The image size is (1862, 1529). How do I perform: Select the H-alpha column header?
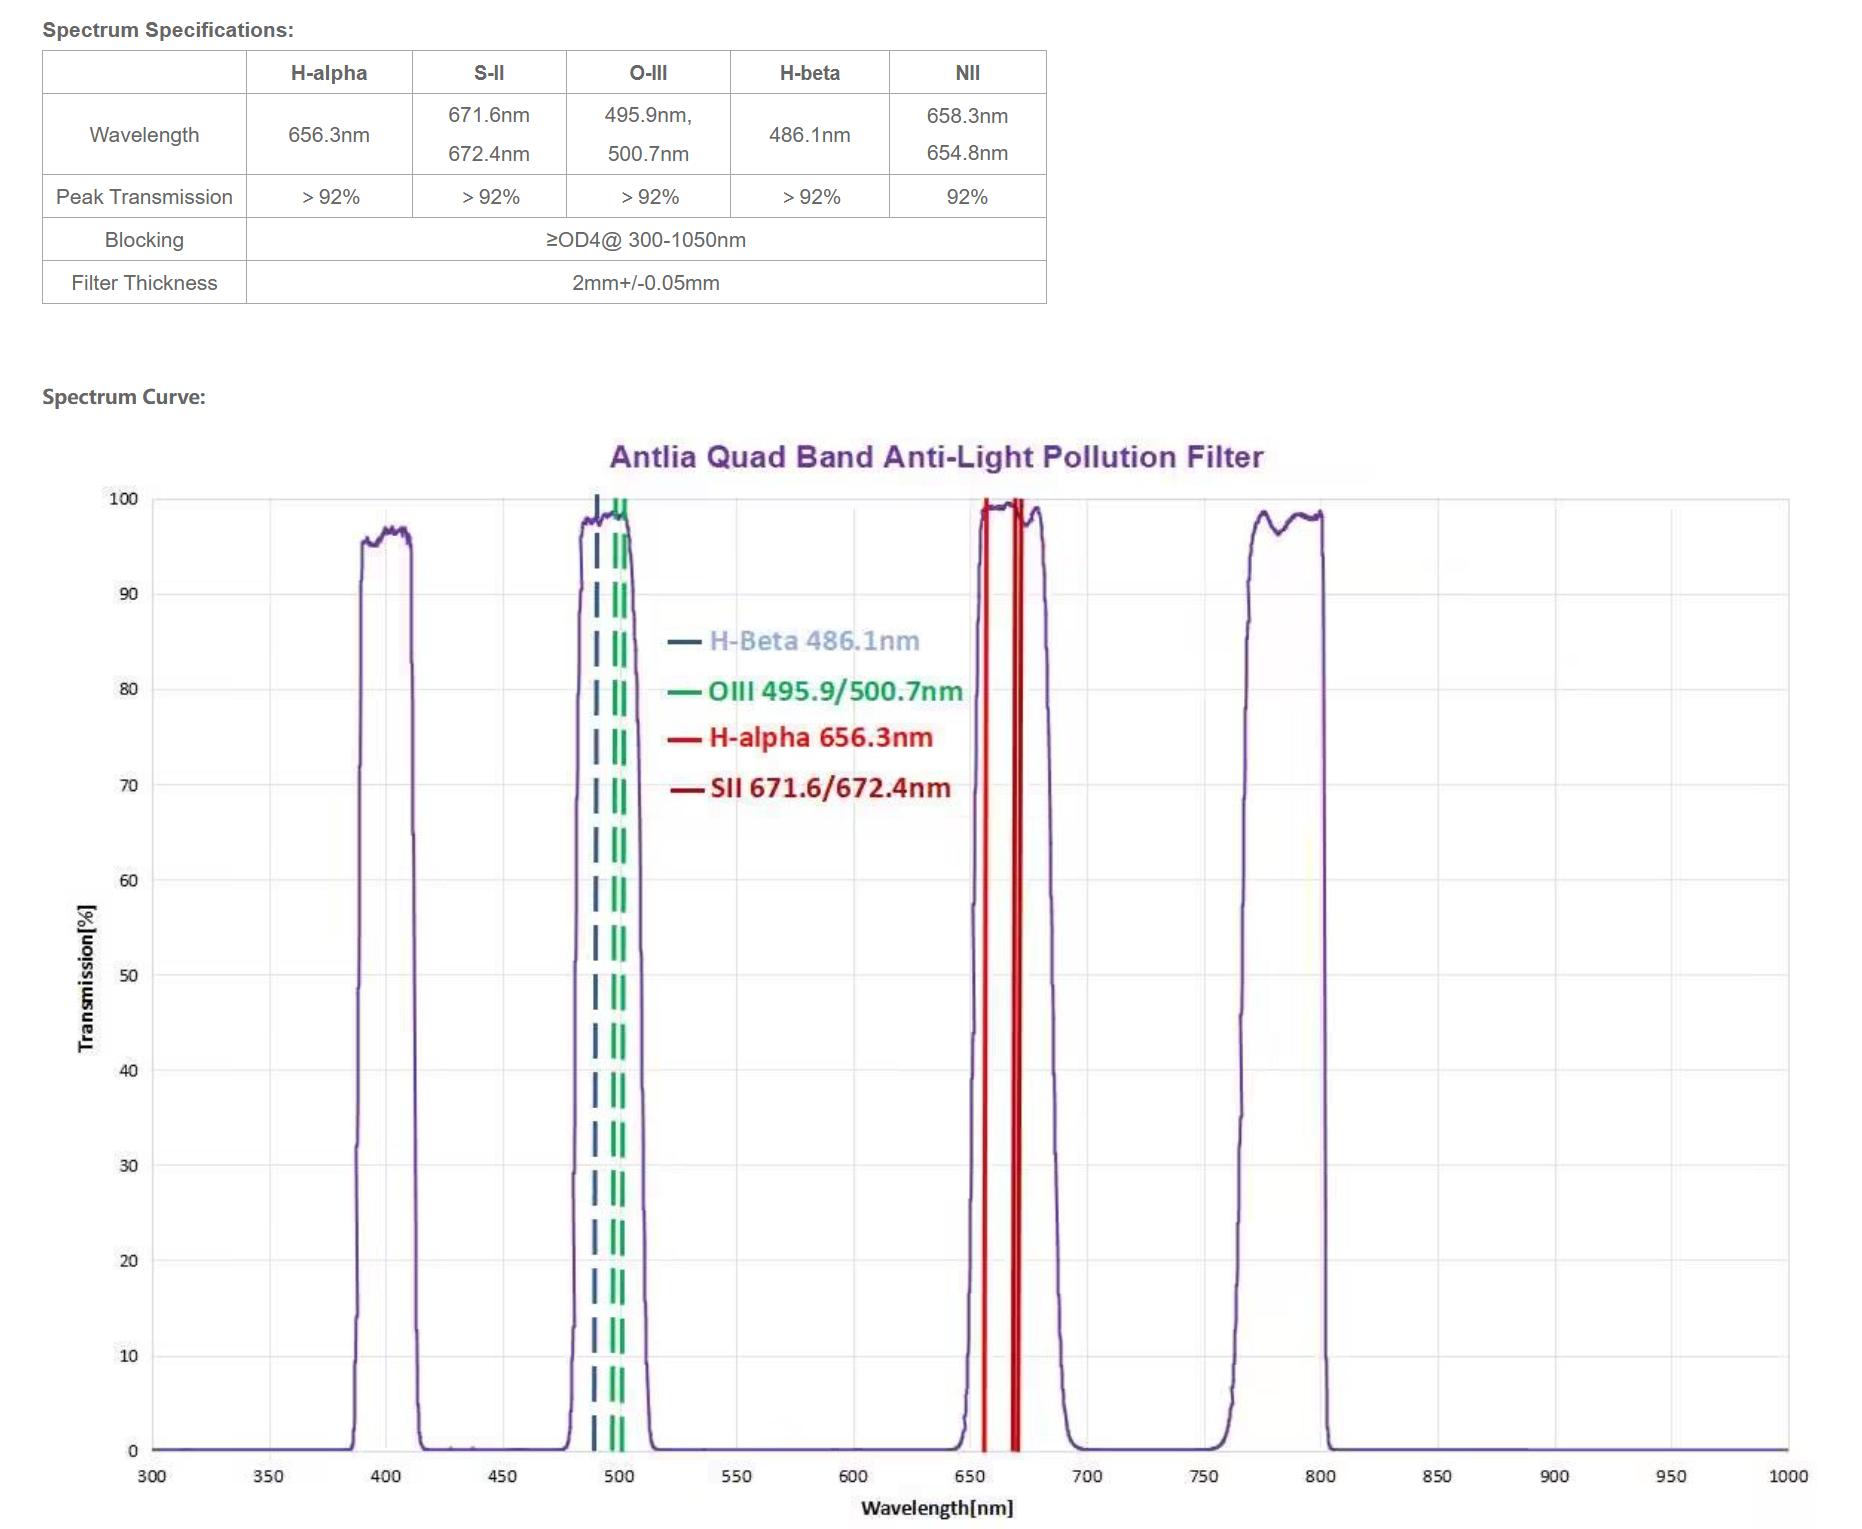pos(329,73)
